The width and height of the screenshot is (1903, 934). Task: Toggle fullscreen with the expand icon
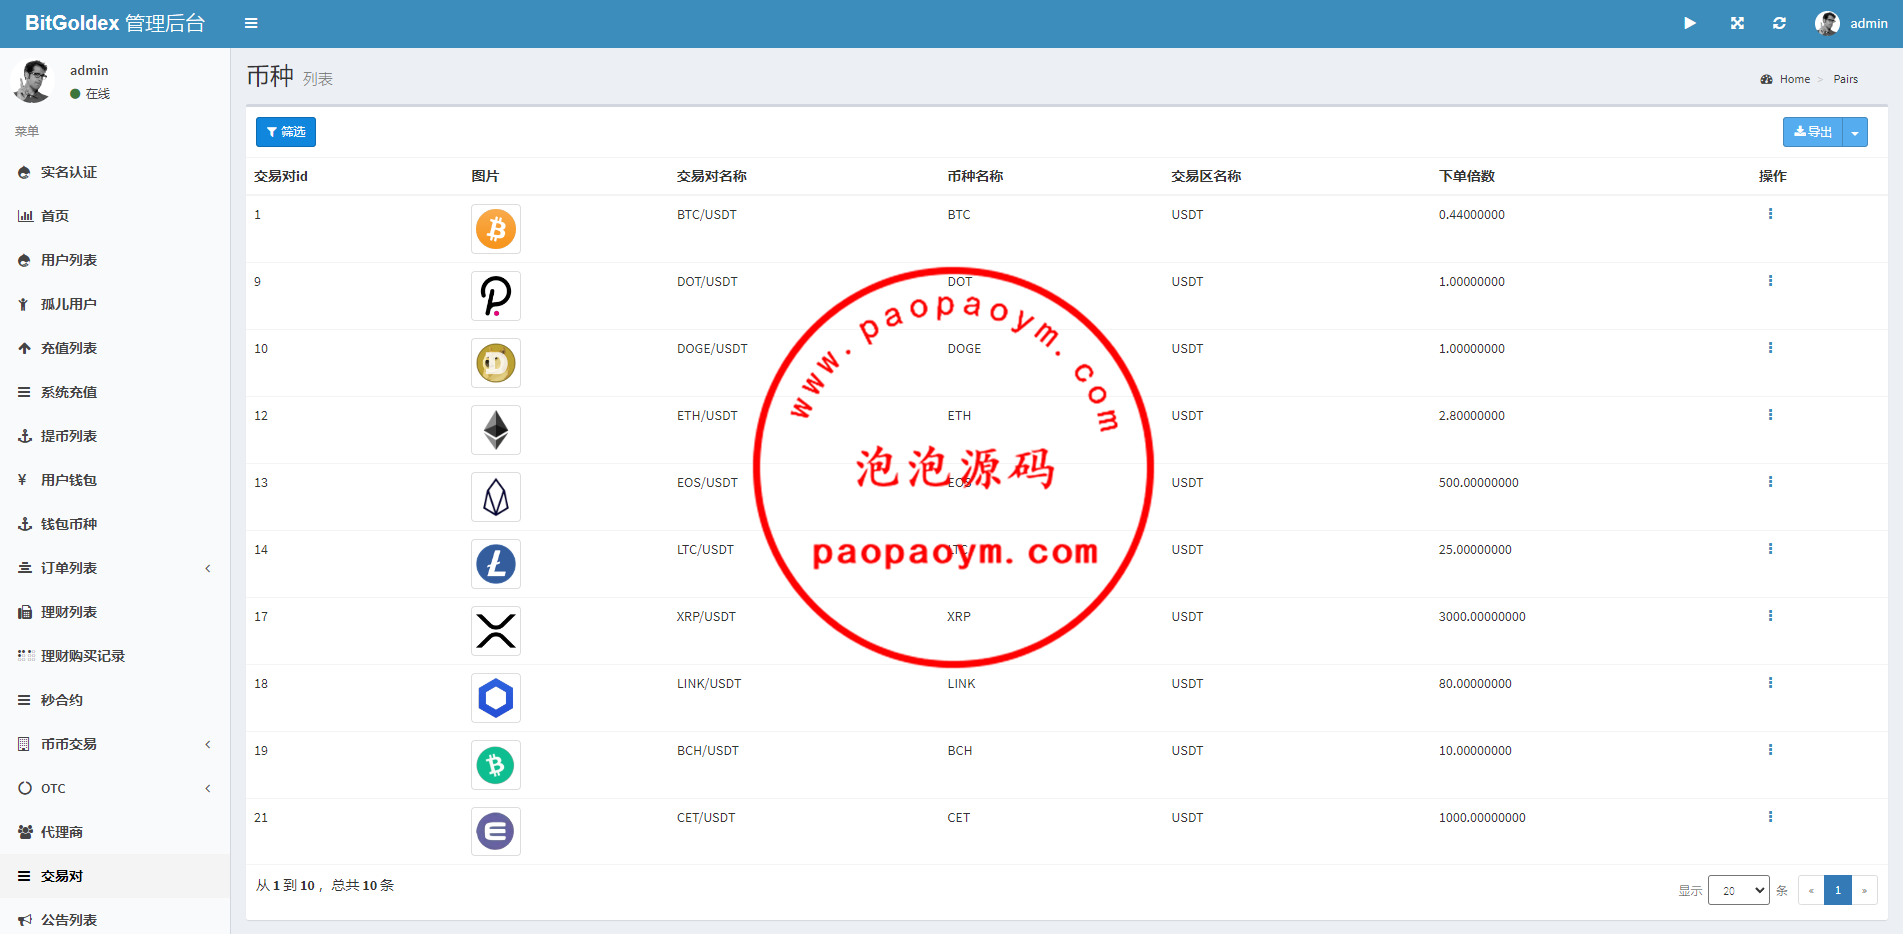[1737, 23]
